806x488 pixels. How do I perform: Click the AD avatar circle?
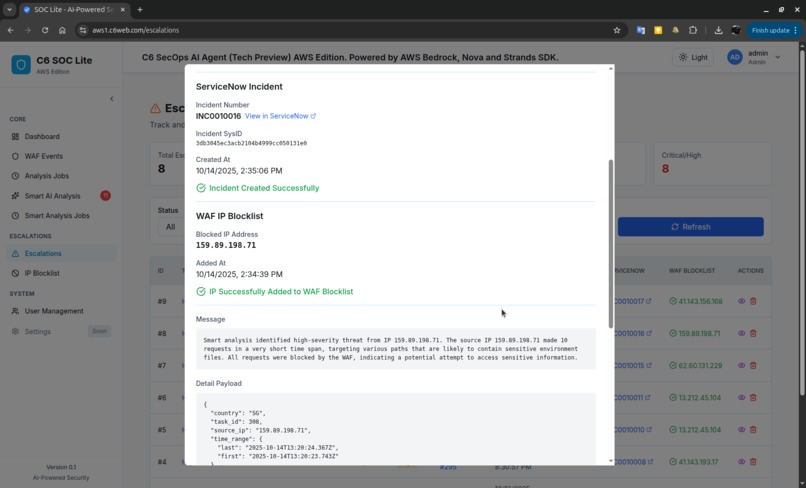(735, 57)
